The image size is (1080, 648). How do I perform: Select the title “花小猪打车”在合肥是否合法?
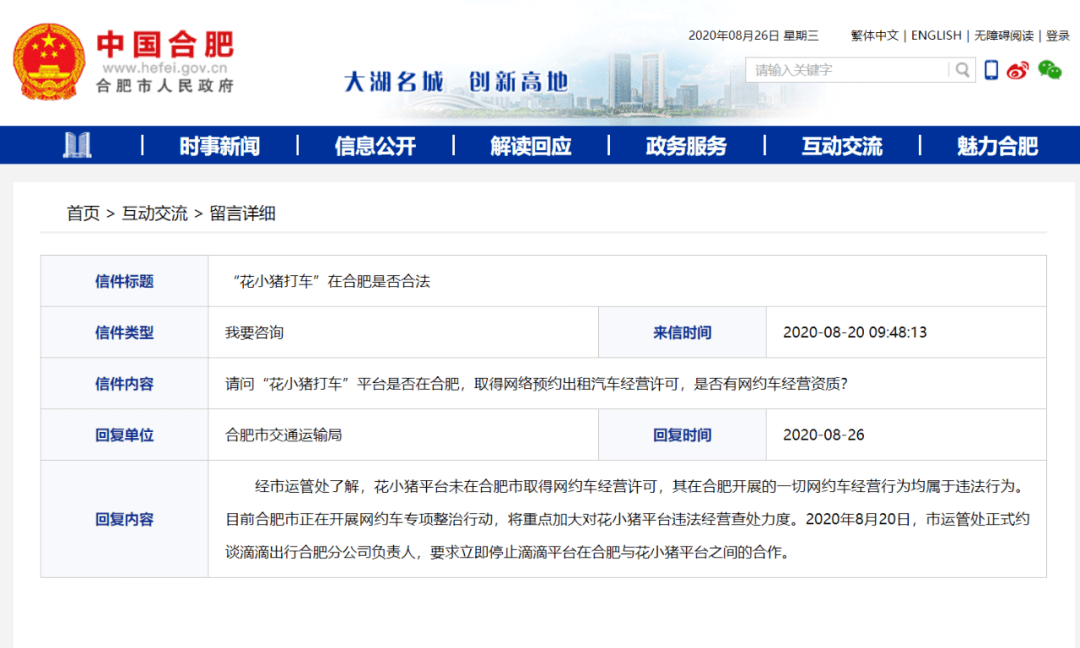pyautogui.click(x=331, y=281)
